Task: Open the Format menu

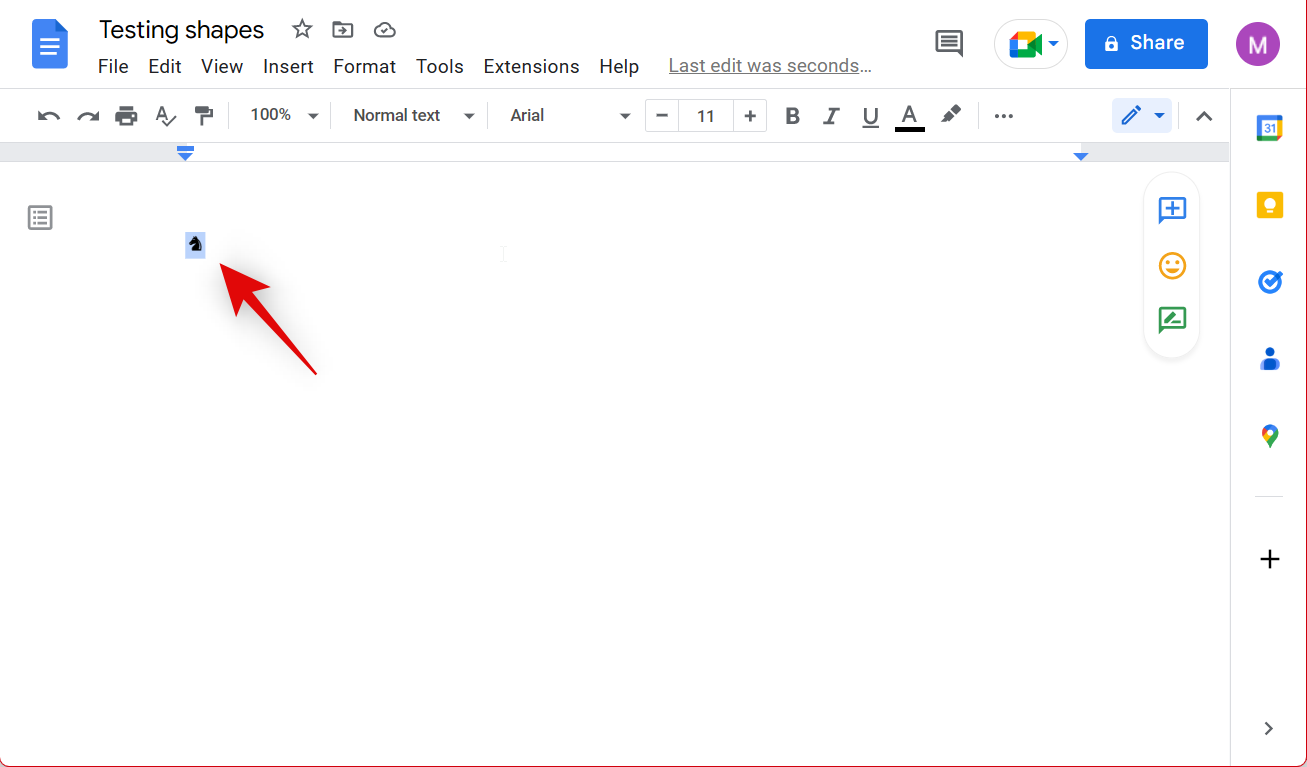Action: (365, 66)
